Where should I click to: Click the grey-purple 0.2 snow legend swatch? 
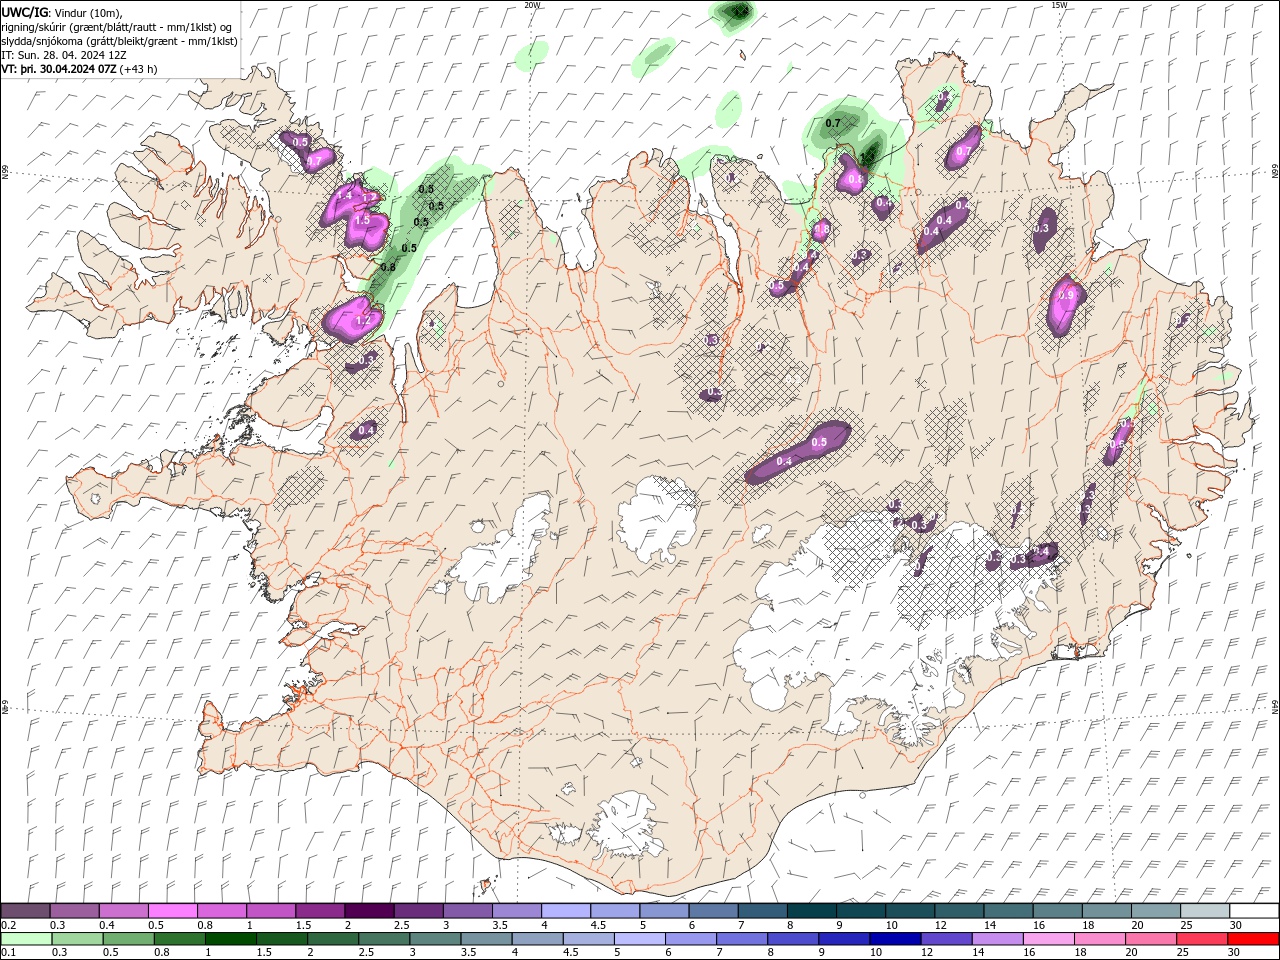(x=26, y=911)
